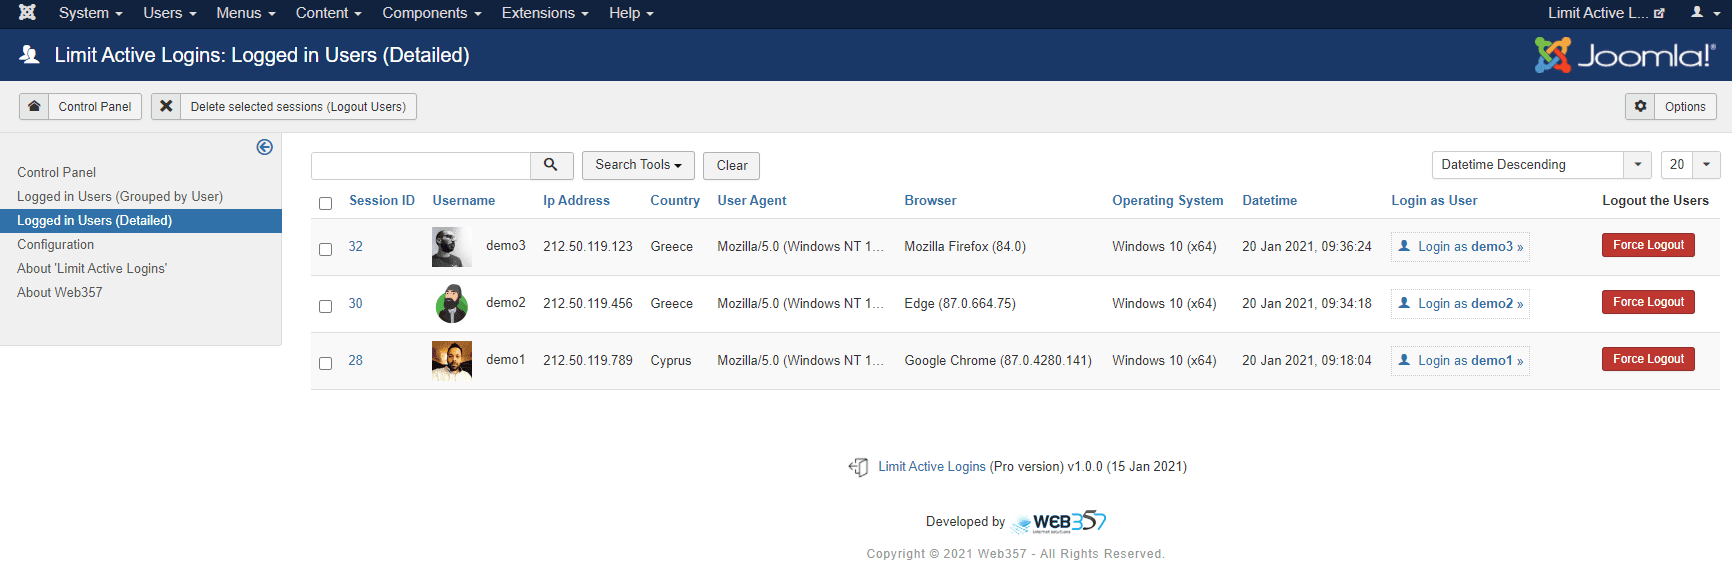Click the Web357 developer logo
This screenshot has width=1732, height=585.
tap(1058, 521)
